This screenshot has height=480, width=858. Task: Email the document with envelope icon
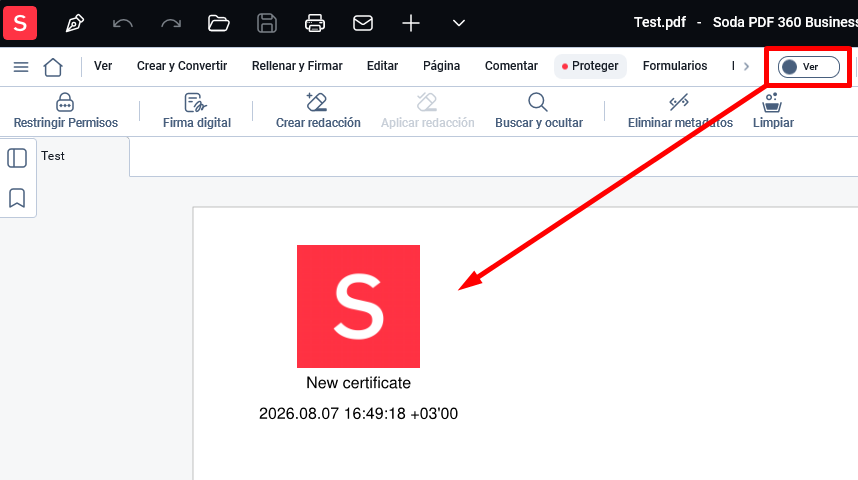point(363,23)
